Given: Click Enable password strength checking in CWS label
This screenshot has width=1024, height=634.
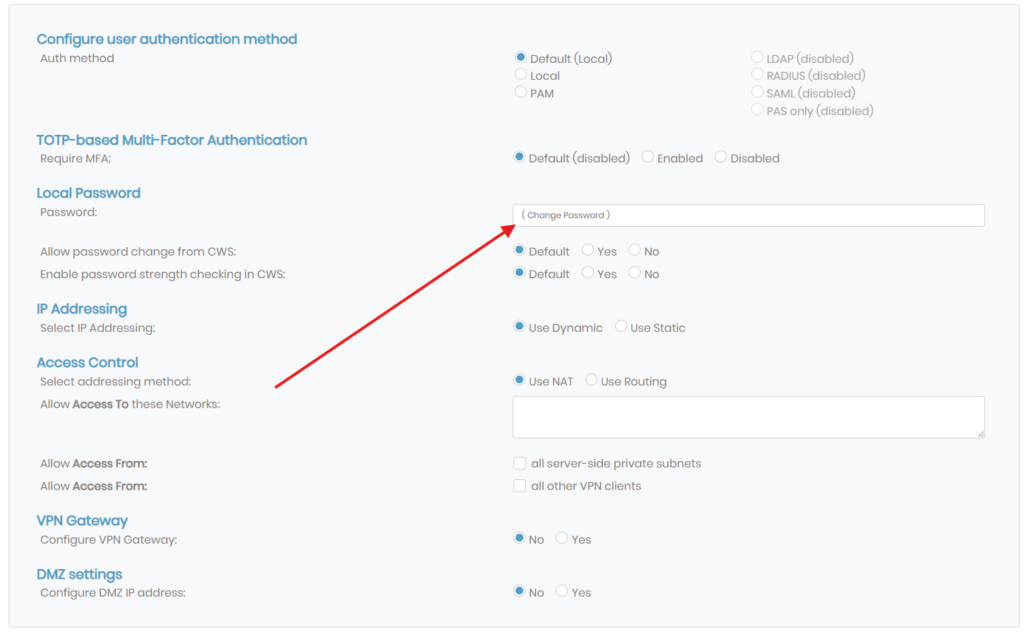Looking at the screenshot, I should 163,274.
